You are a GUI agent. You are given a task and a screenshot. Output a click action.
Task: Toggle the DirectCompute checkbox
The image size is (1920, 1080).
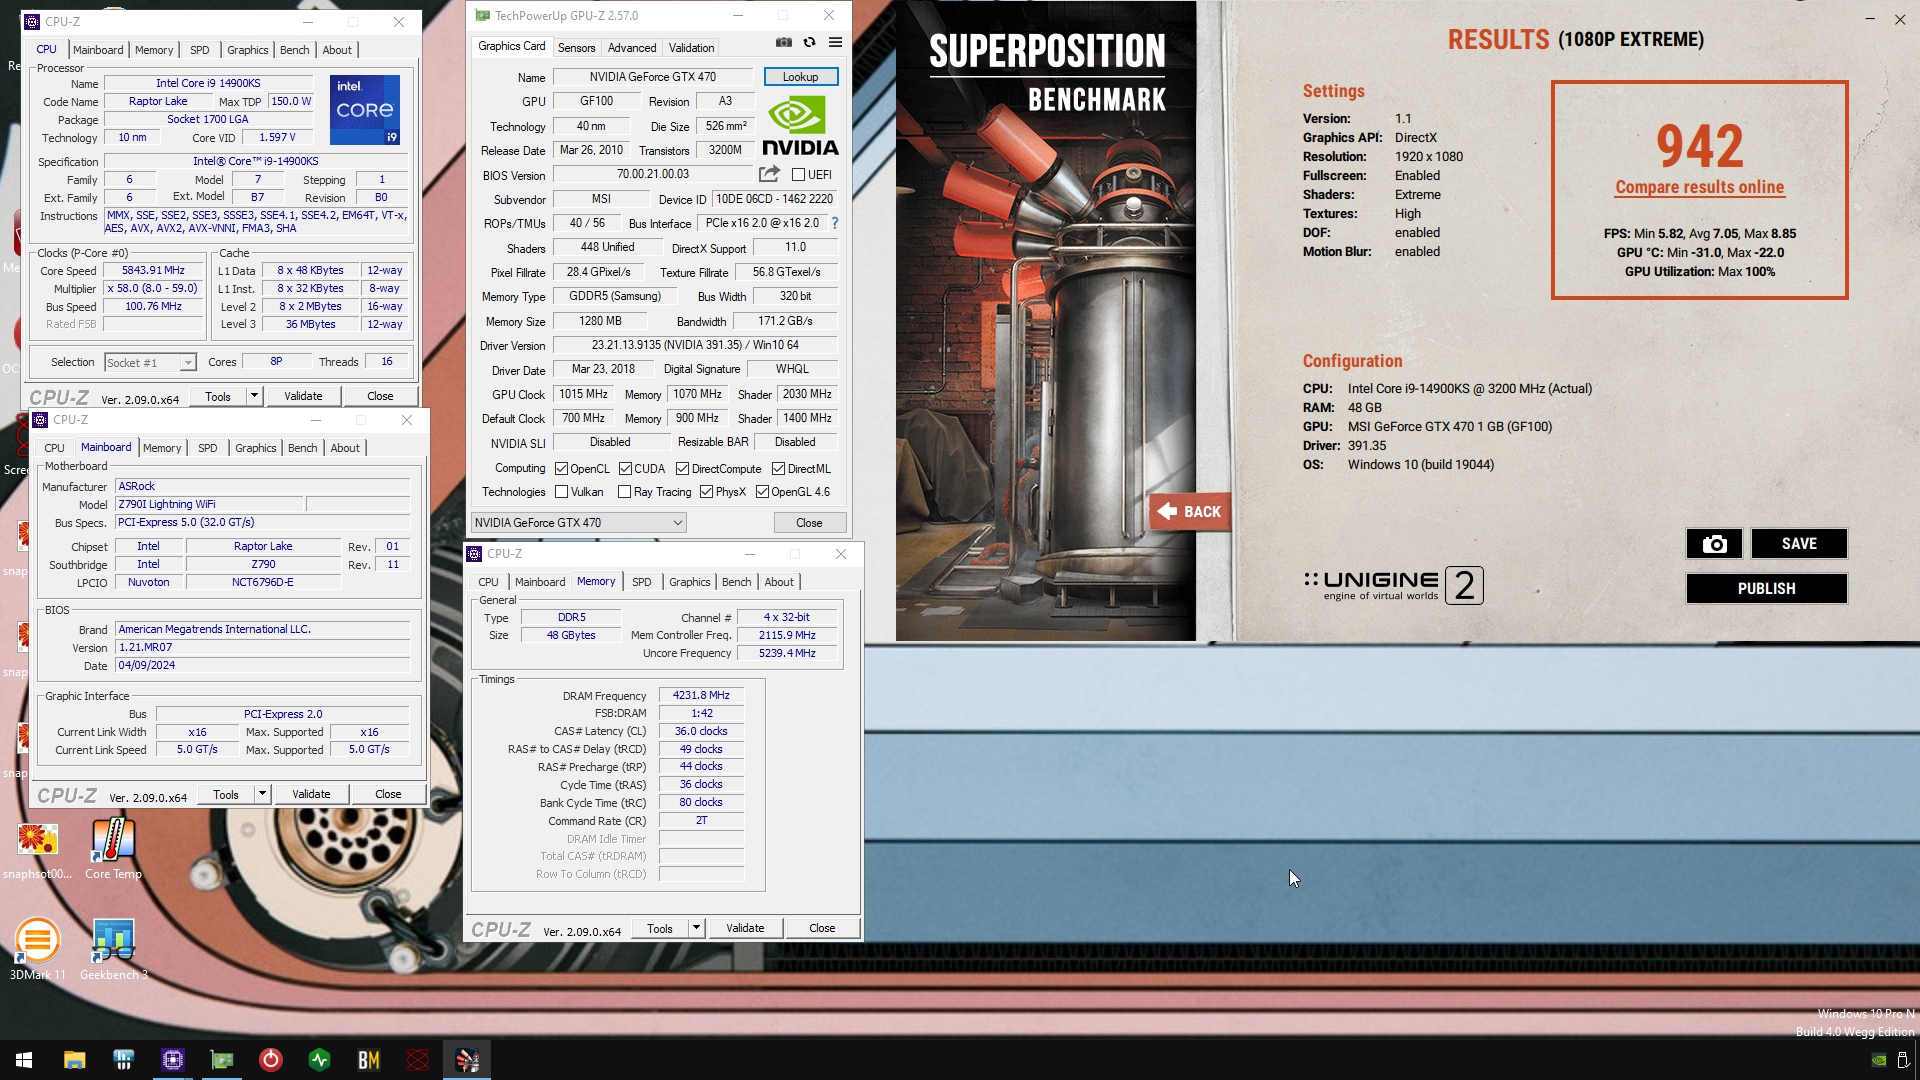coord(682,469)
